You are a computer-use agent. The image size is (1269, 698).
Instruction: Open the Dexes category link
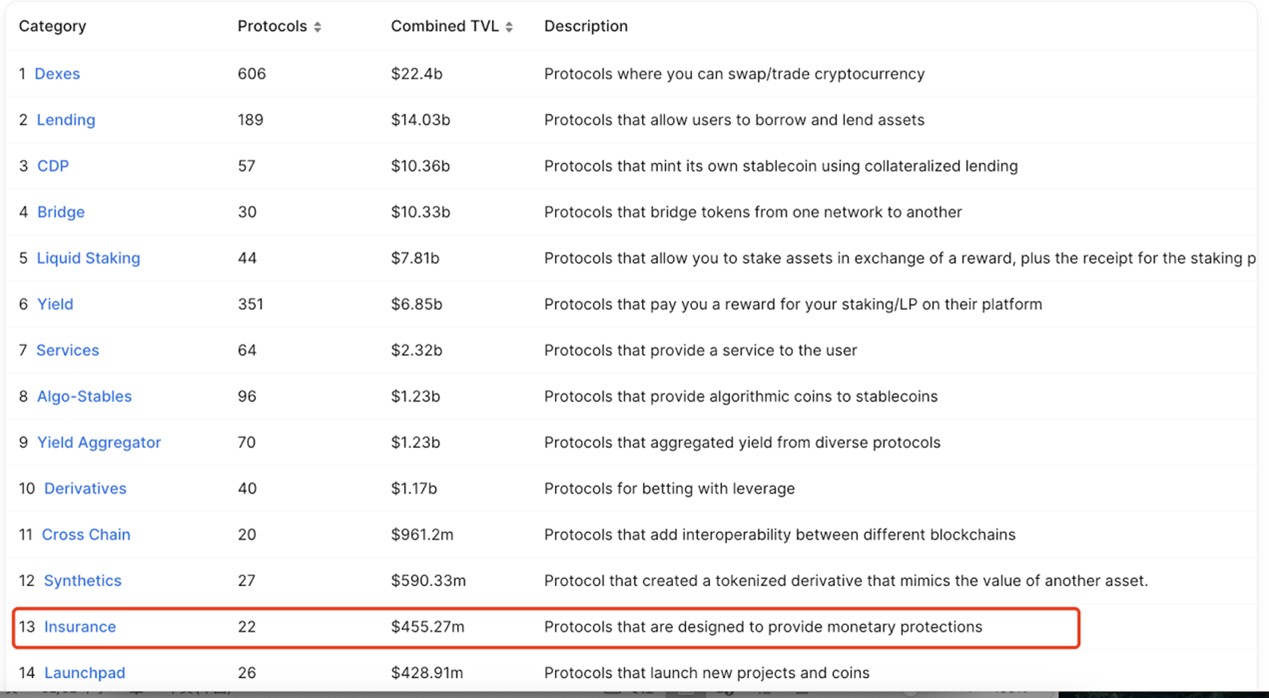point(57,74)
